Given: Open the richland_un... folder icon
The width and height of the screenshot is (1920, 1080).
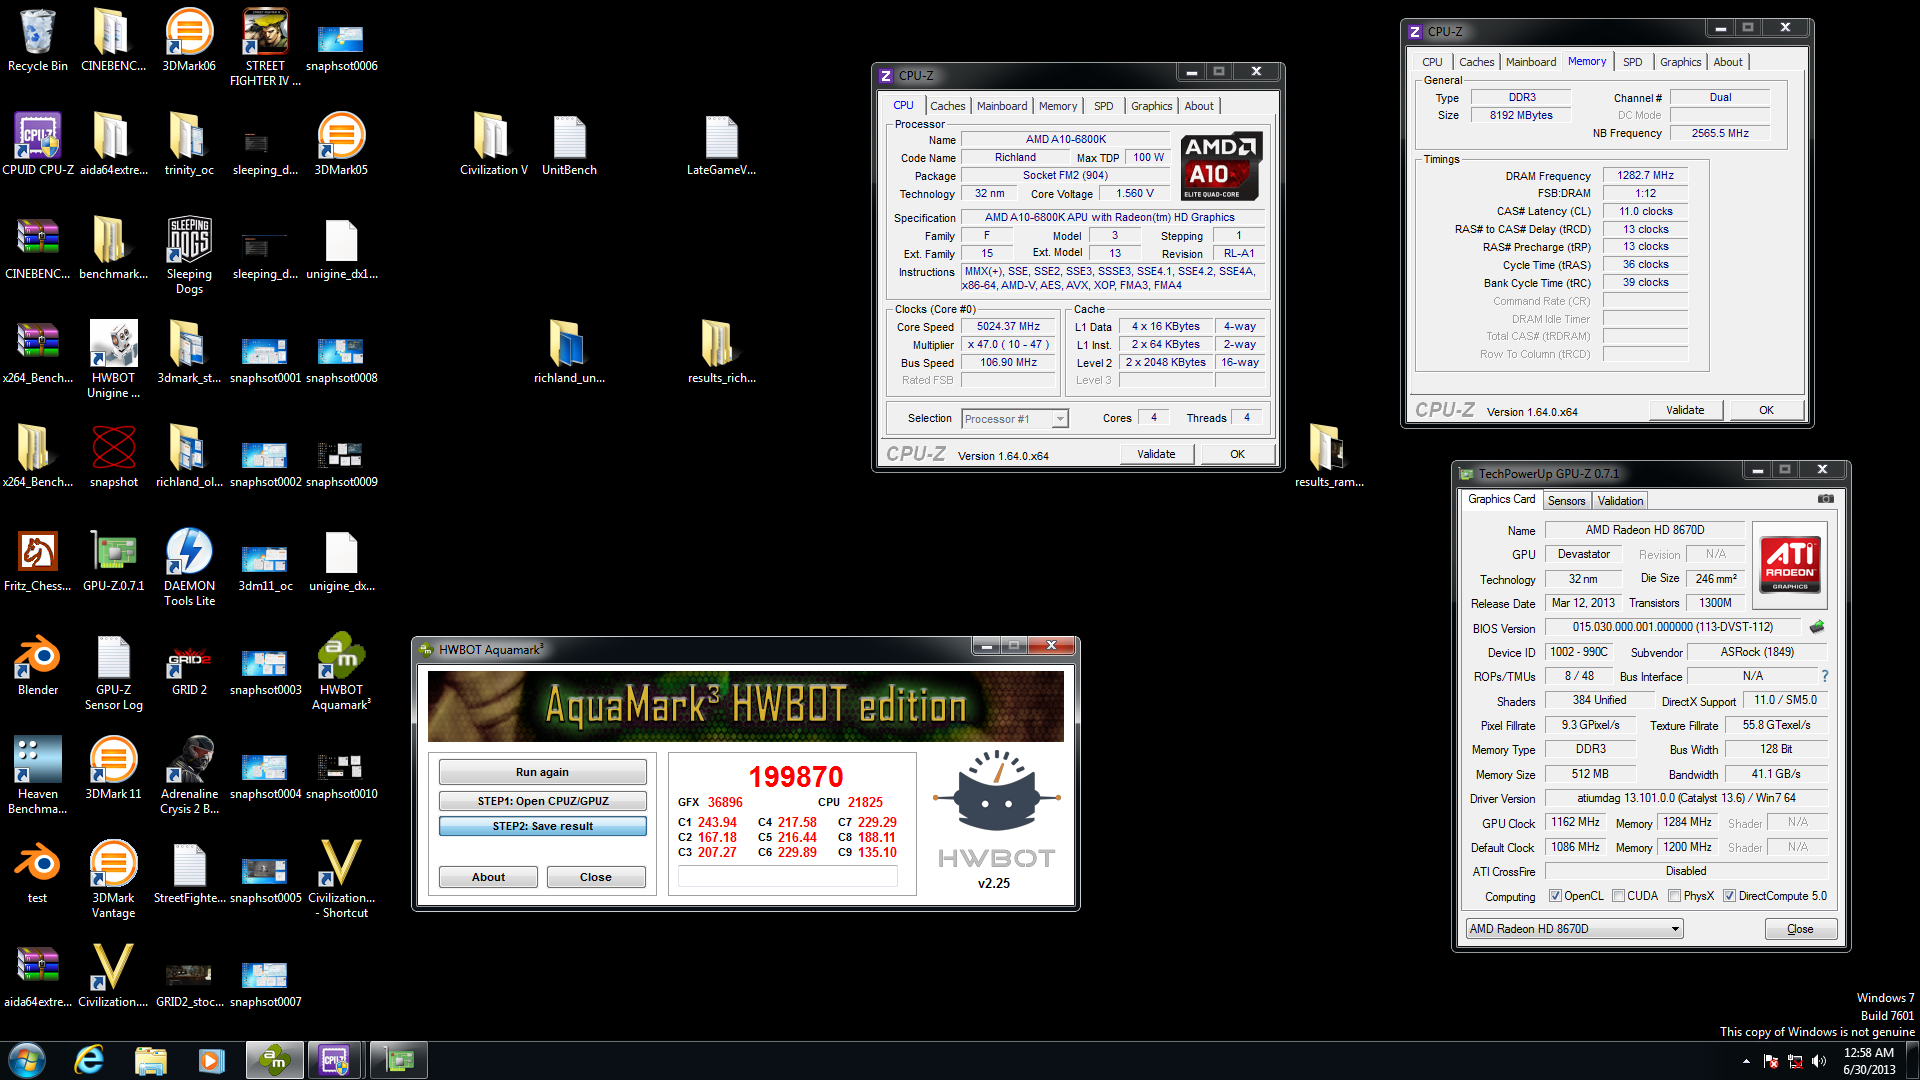Looking at the screenshot, I should pos(569,352).
